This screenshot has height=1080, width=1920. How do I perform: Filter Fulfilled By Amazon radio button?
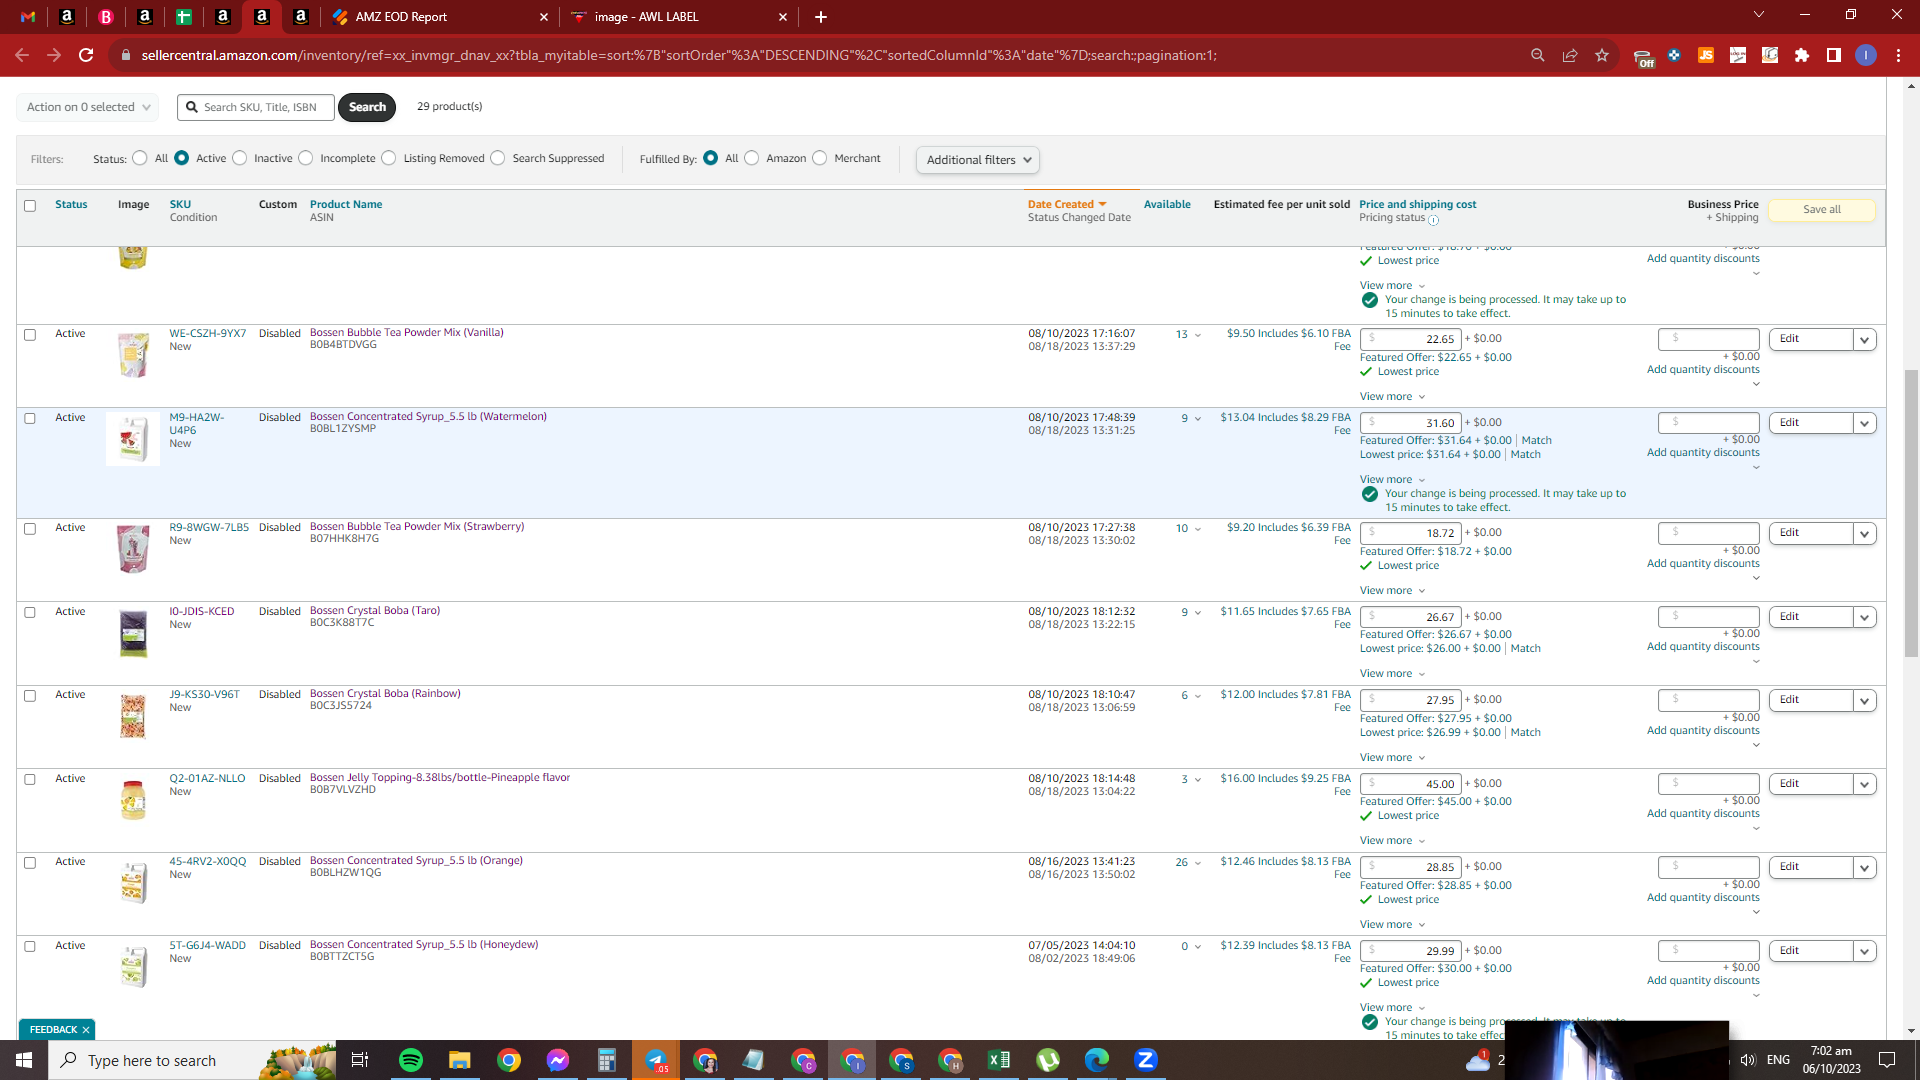pyautogui.click(x=752, y=158)
